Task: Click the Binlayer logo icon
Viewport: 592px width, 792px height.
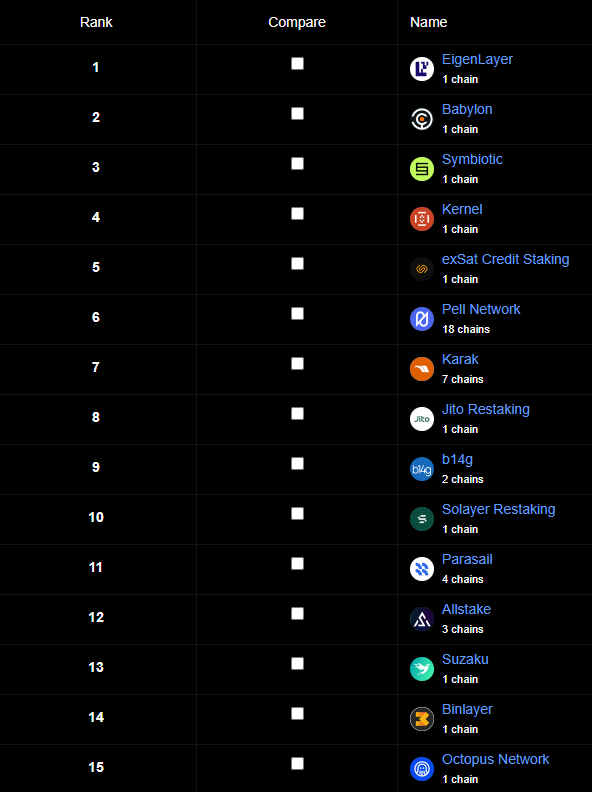Action: pyautogui.click(x=422, y=719)
